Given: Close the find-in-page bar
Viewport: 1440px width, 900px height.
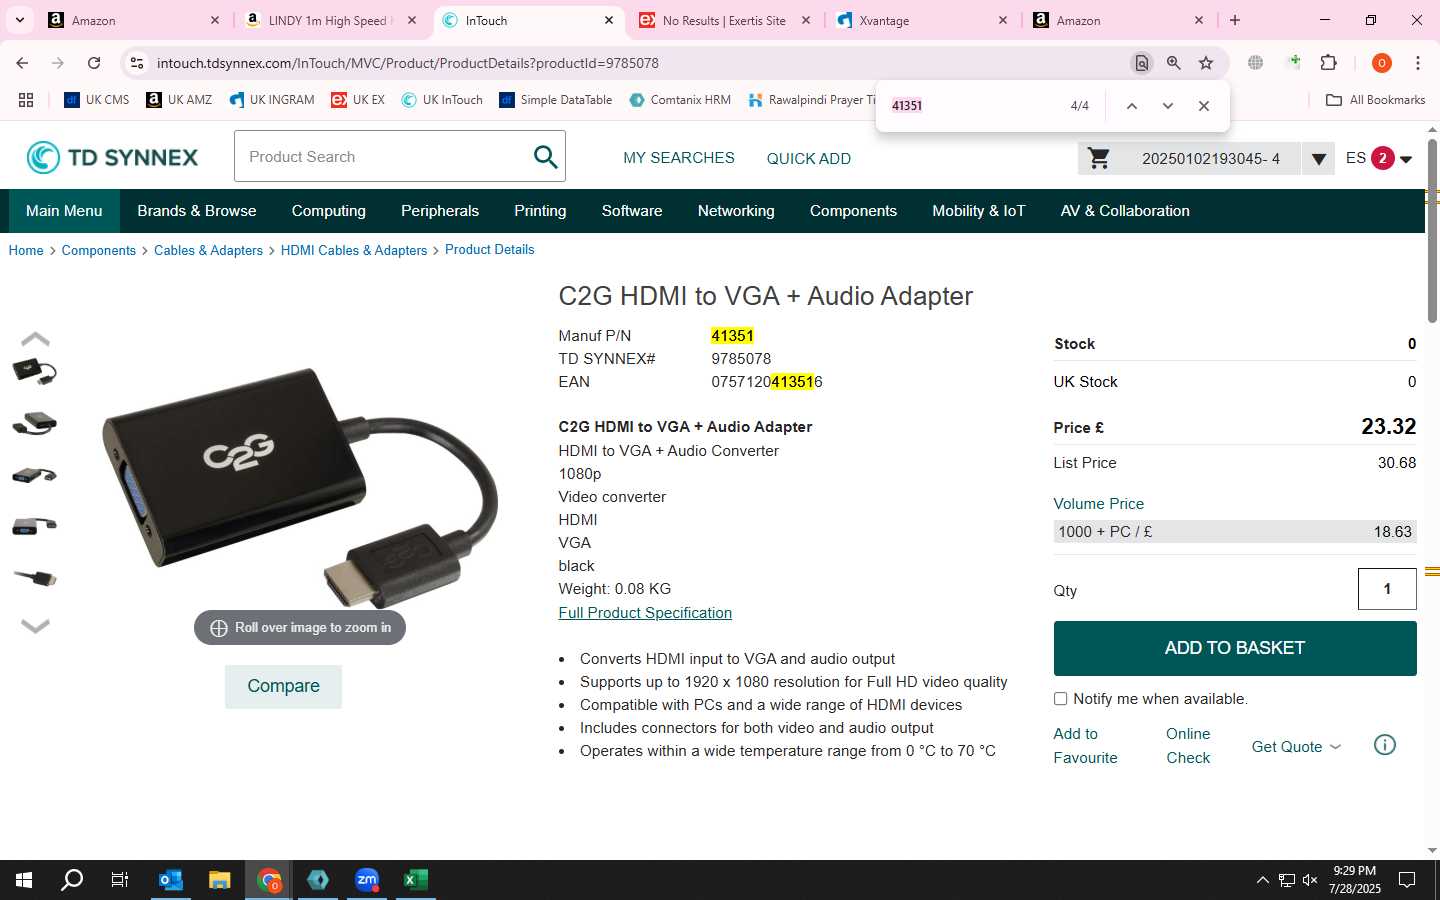Looking at the screenshot, I should point(1204,106).
